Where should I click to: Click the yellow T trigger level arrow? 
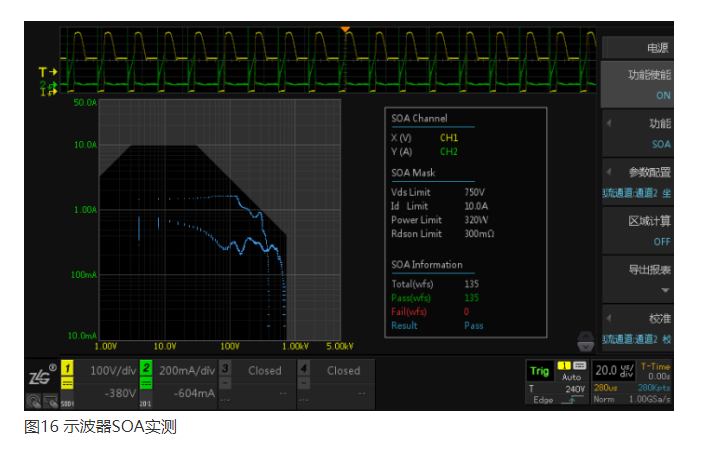(x=47, y=72)
